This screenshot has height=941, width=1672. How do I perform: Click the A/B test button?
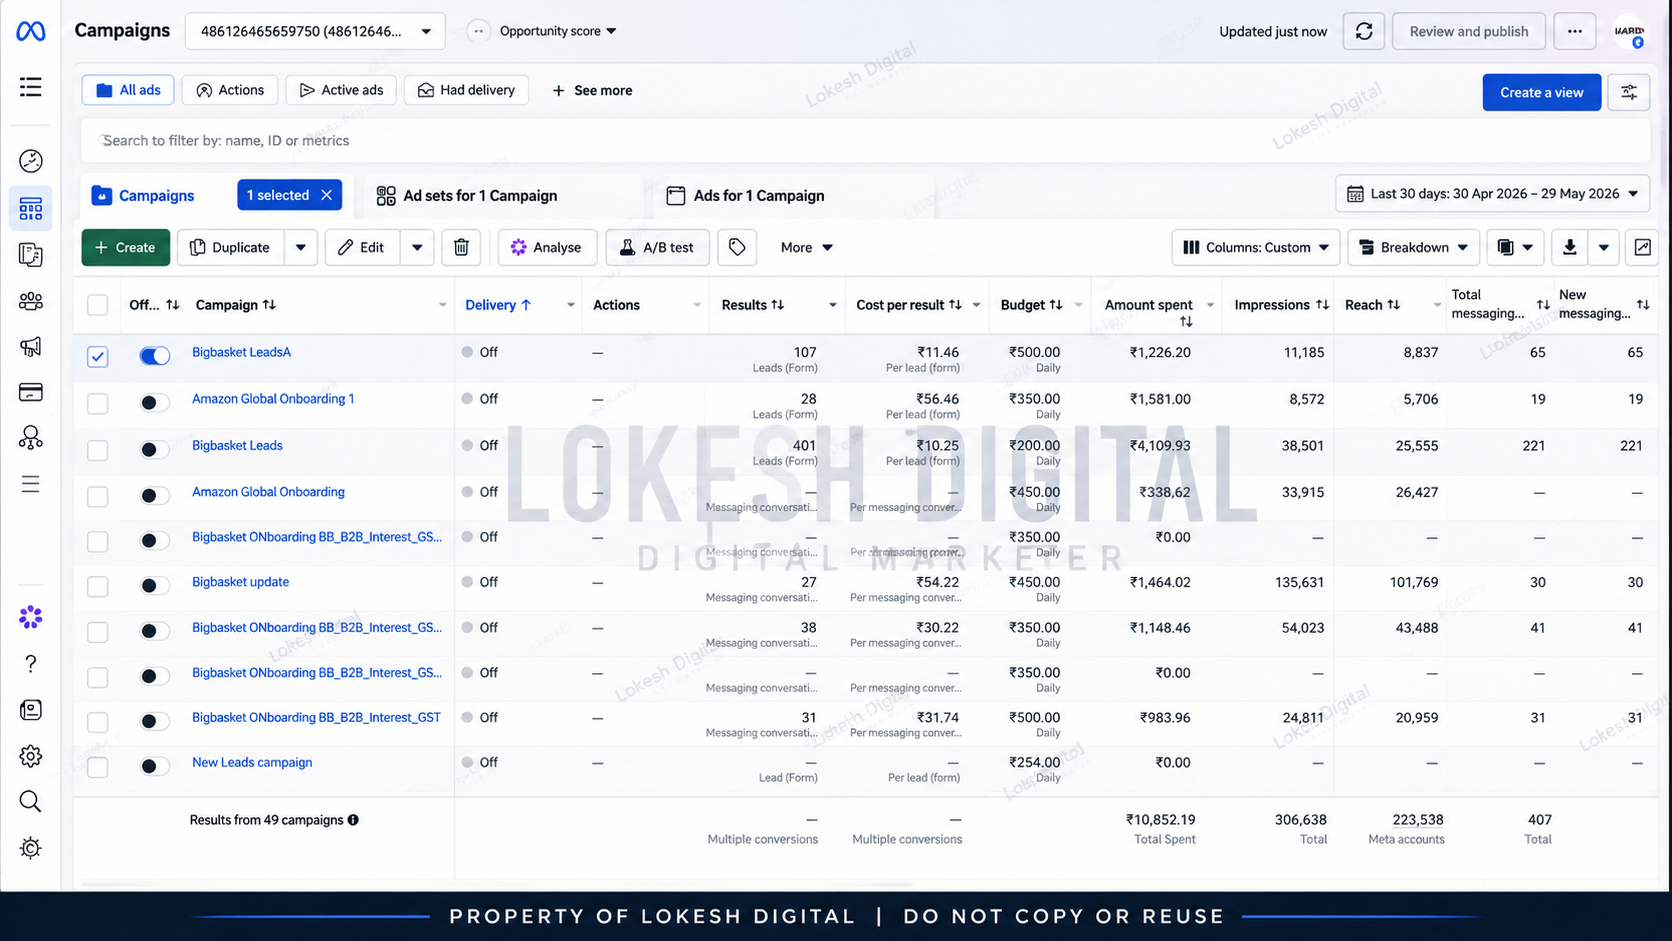pos(657,247)
